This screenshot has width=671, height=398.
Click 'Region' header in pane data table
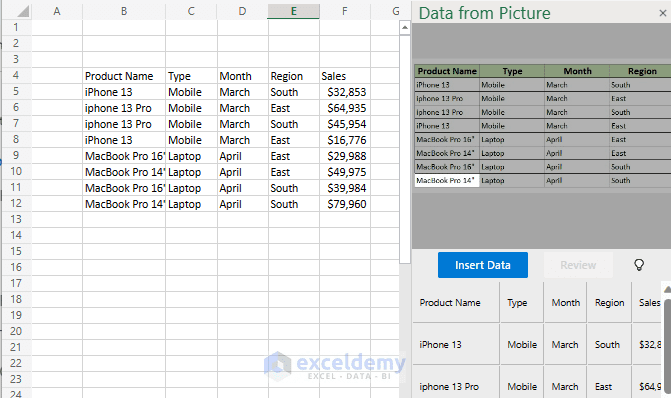click(609, 303)
